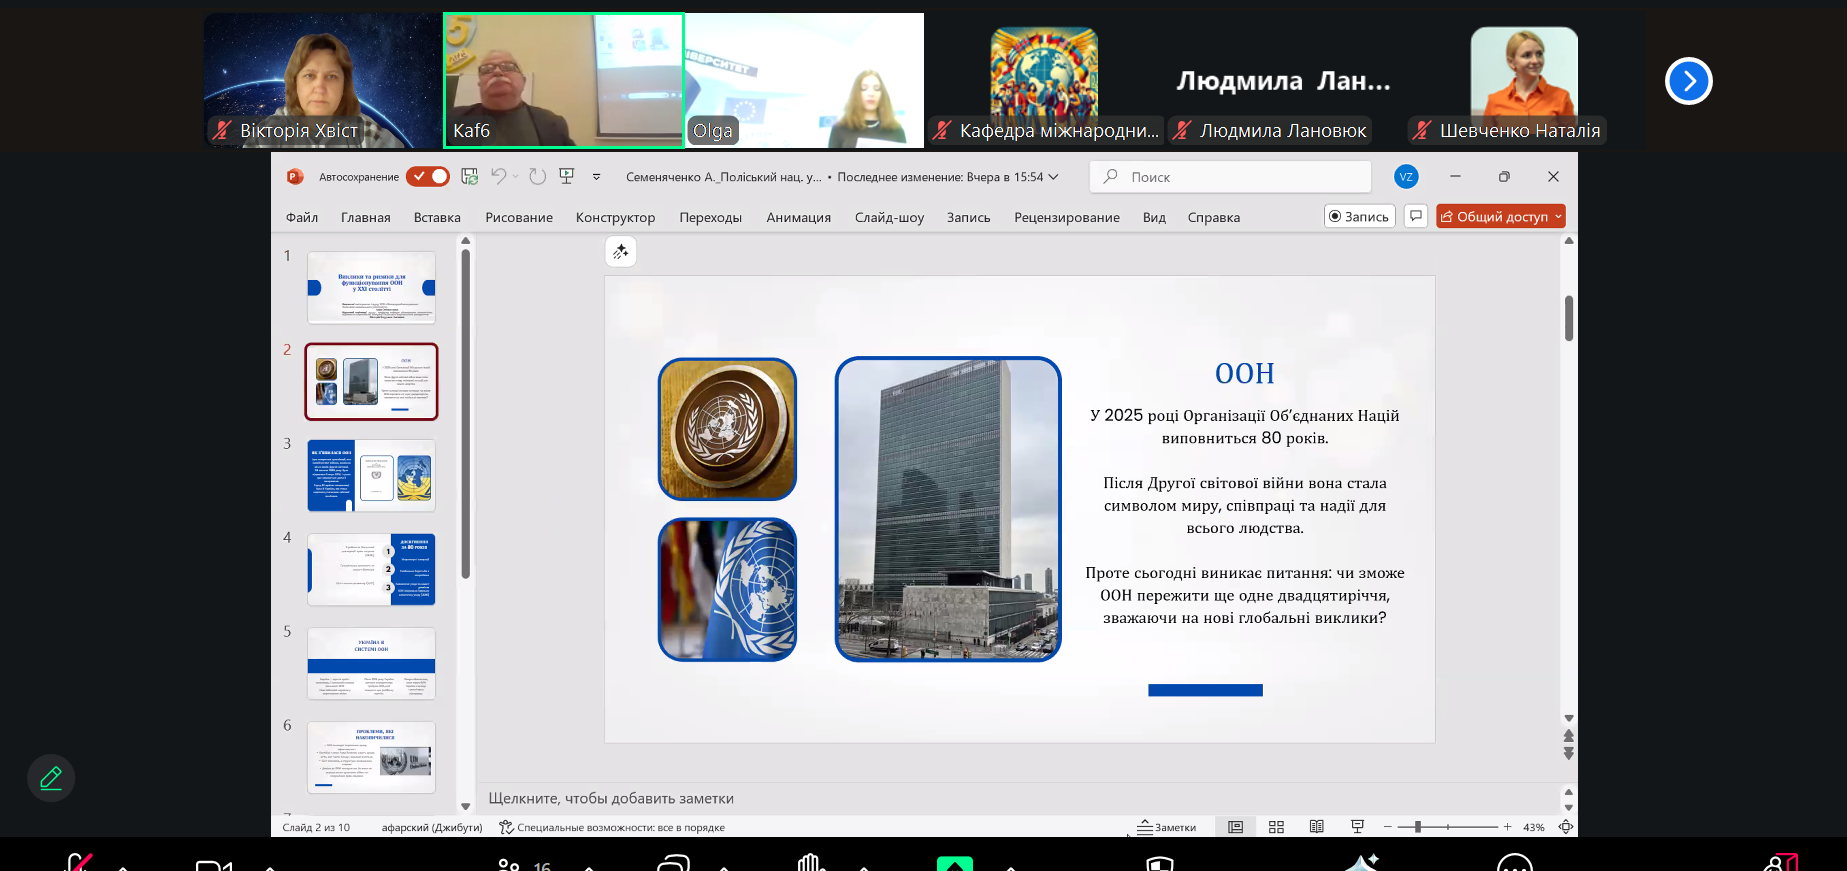This screenshot has height=871, width=1847.
Task: Switch to Reading view icon
Action: (1316, 827)
